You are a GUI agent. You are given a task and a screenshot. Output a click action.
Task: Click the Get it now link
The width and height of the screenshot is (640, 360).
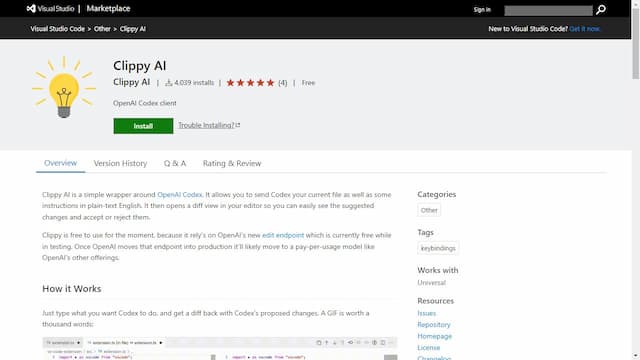coord(584,29)
